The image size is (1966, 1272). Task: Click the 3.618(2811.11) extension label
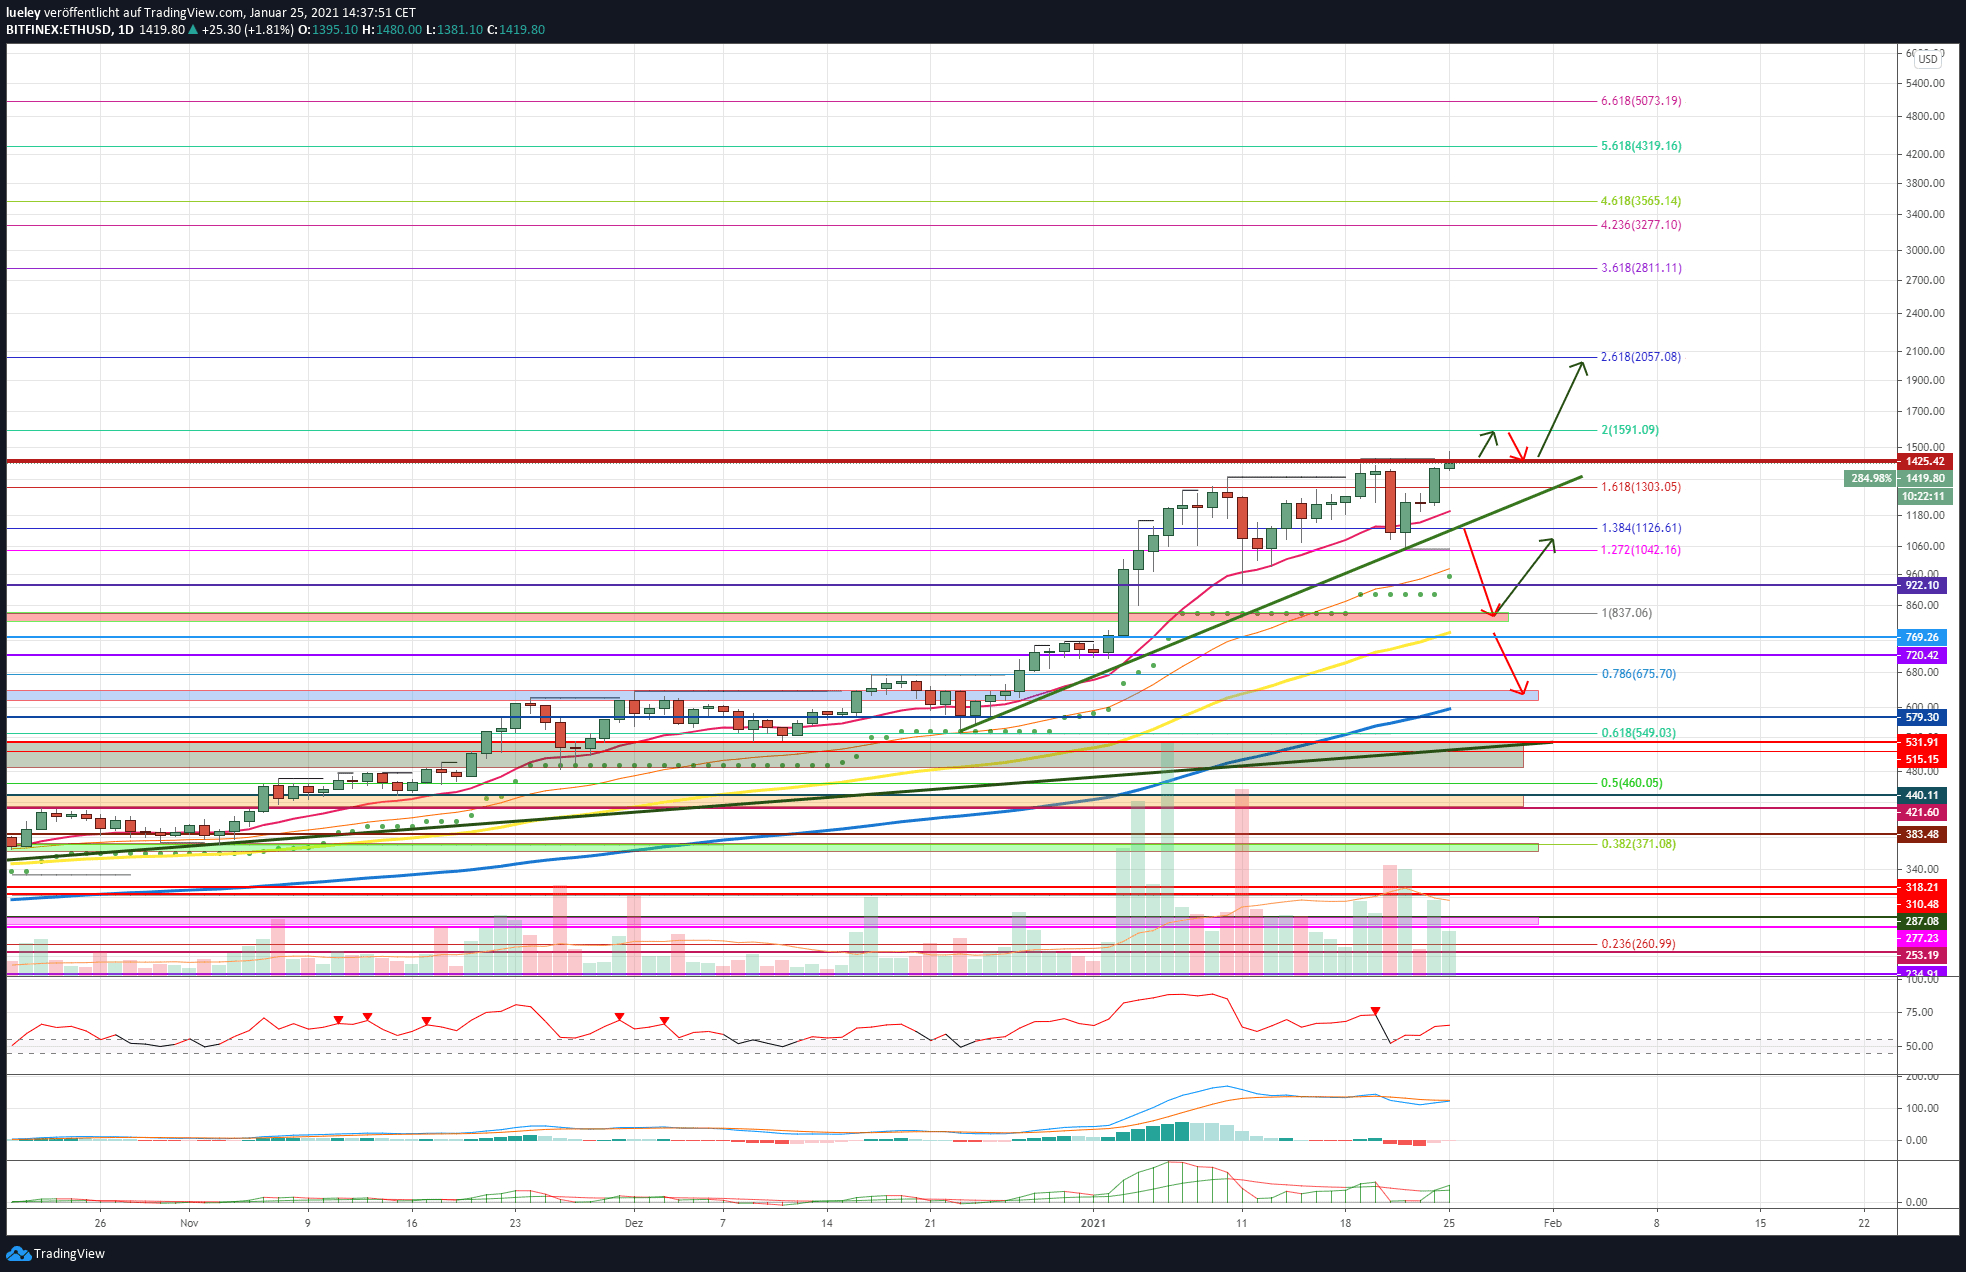pos(1641,268)
